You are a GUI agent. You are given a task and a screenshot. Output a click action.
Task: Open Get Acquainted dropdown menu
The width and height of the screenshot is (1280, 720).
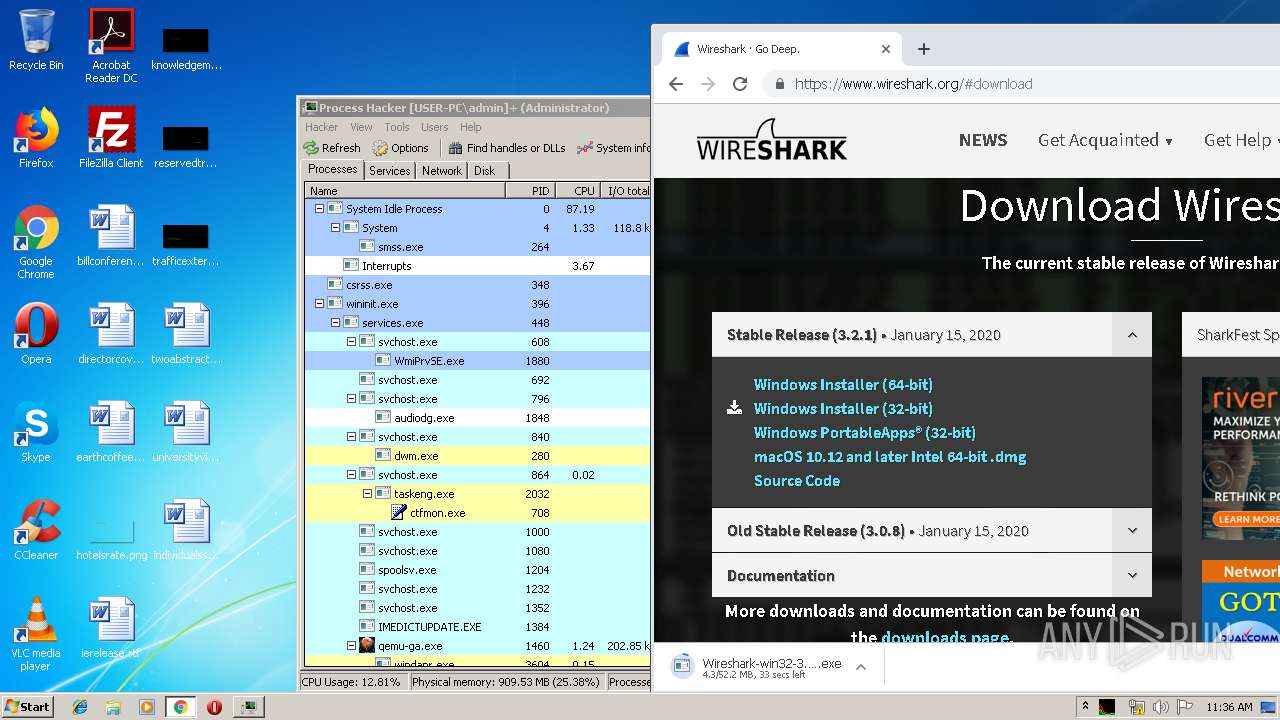[x=1105, y=140]
